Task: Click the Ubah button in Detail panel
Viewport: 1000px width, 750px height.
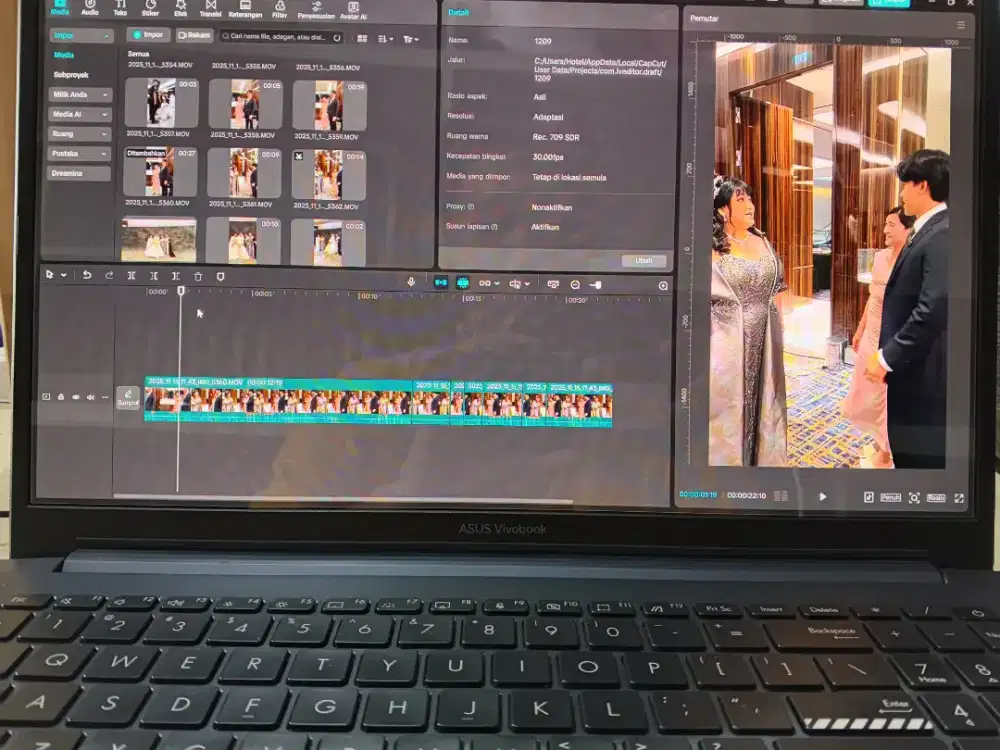Action: pyautogui.click(x=644, y=260)
